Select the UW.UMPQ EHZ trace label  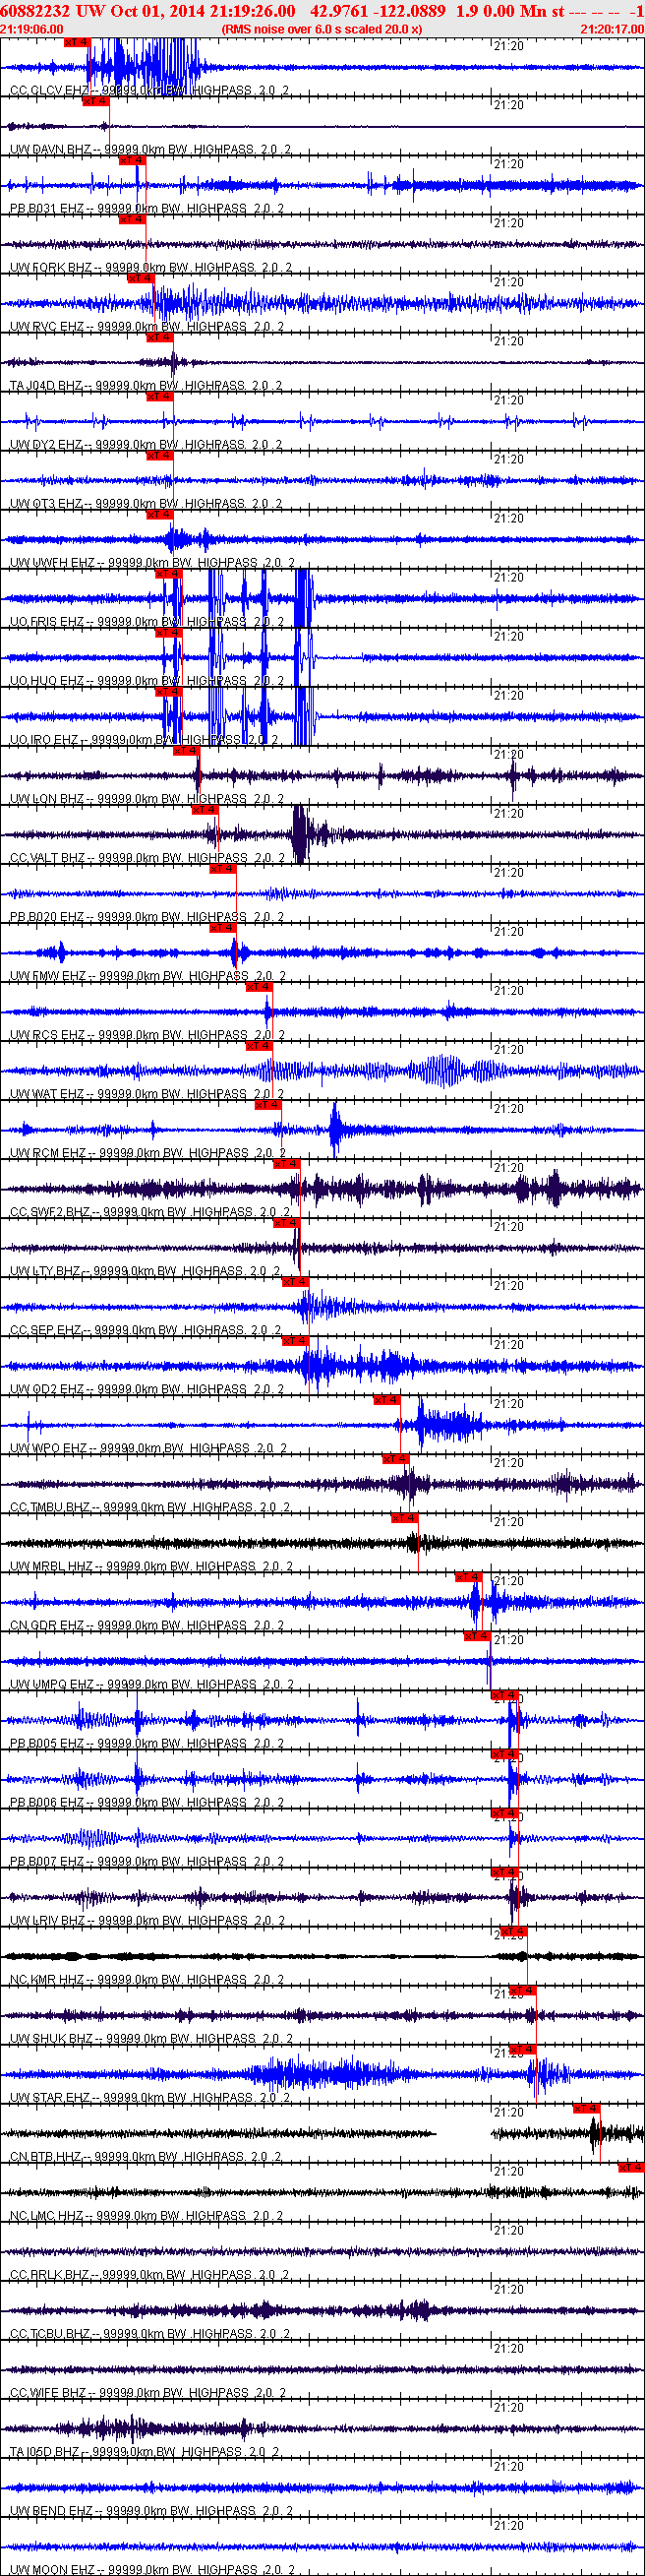pyautogui.click(x=52, y=1684)
